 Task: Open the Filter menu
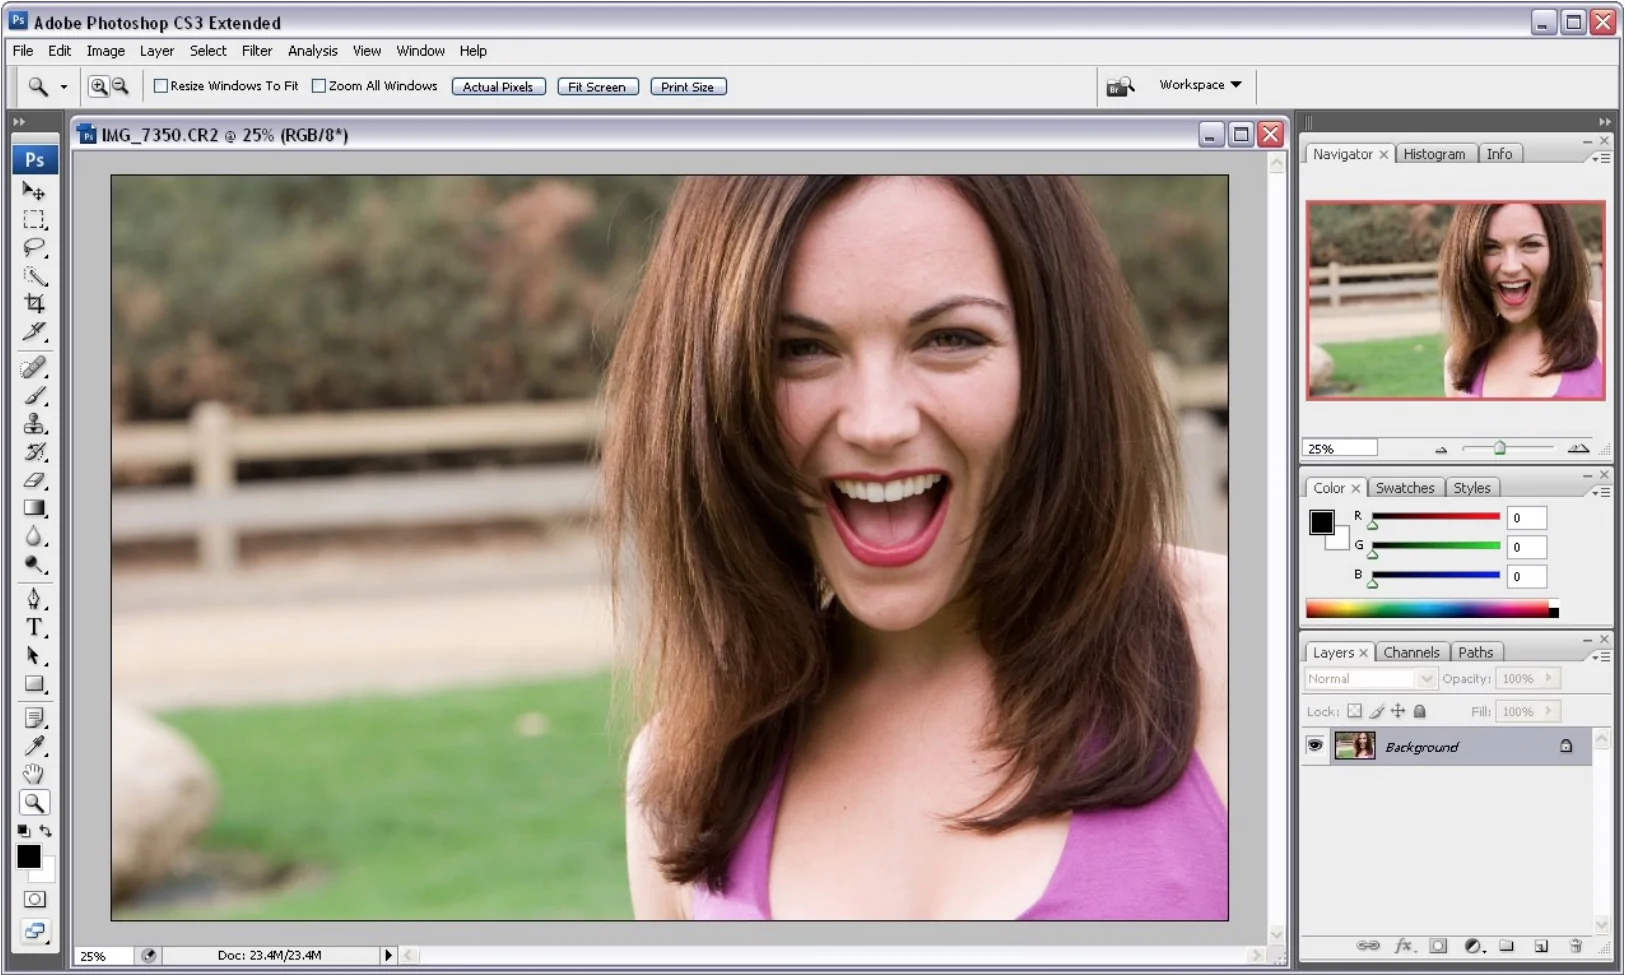(256, 51)
